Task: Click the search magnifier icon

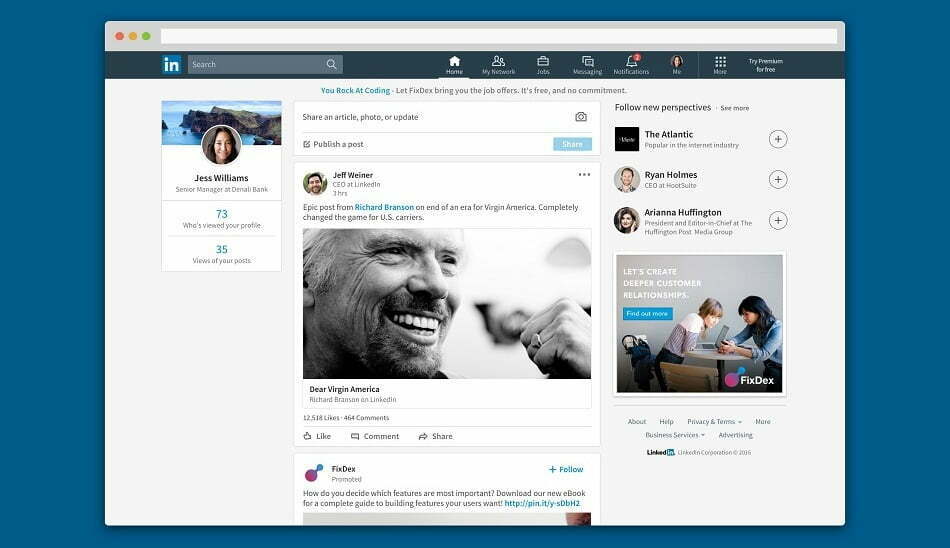Action: 331,64
